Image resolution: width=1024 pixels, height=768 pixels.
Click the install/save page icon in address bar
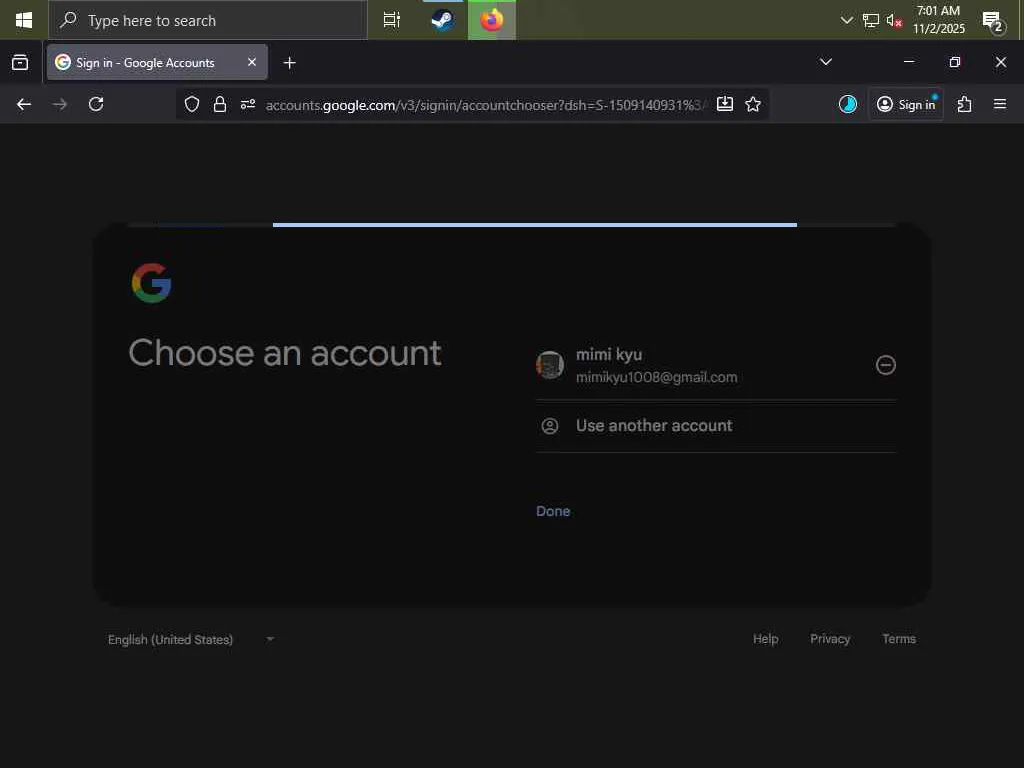[x=725, y=104]
